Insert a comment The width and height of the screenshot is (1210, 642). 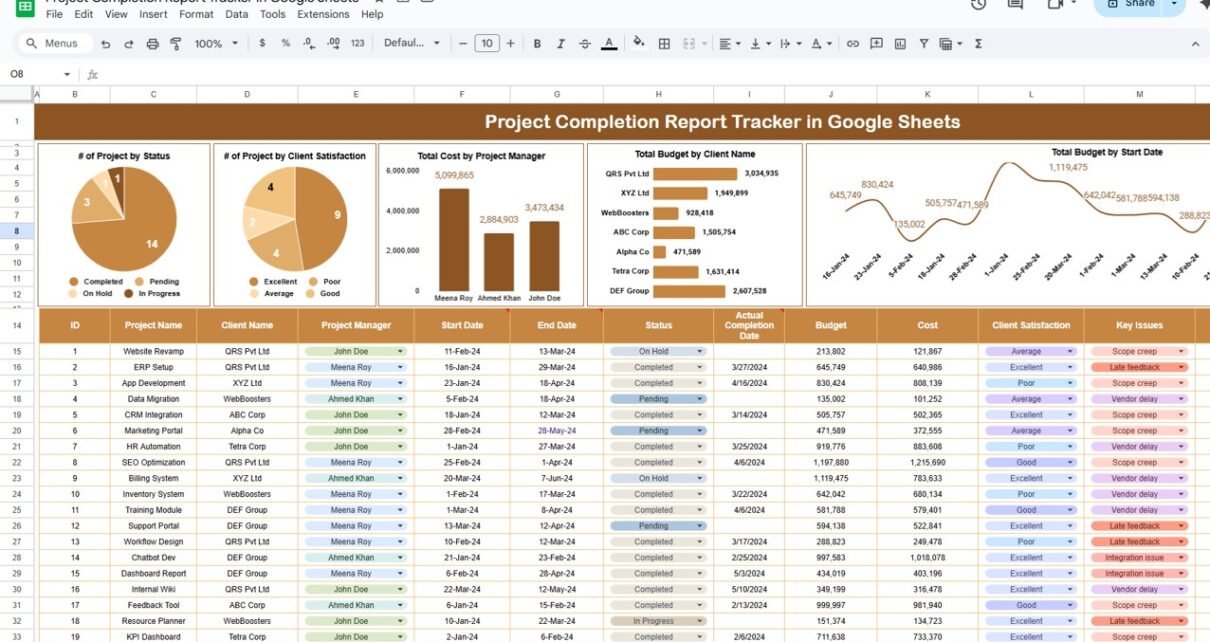coord(877,44)
